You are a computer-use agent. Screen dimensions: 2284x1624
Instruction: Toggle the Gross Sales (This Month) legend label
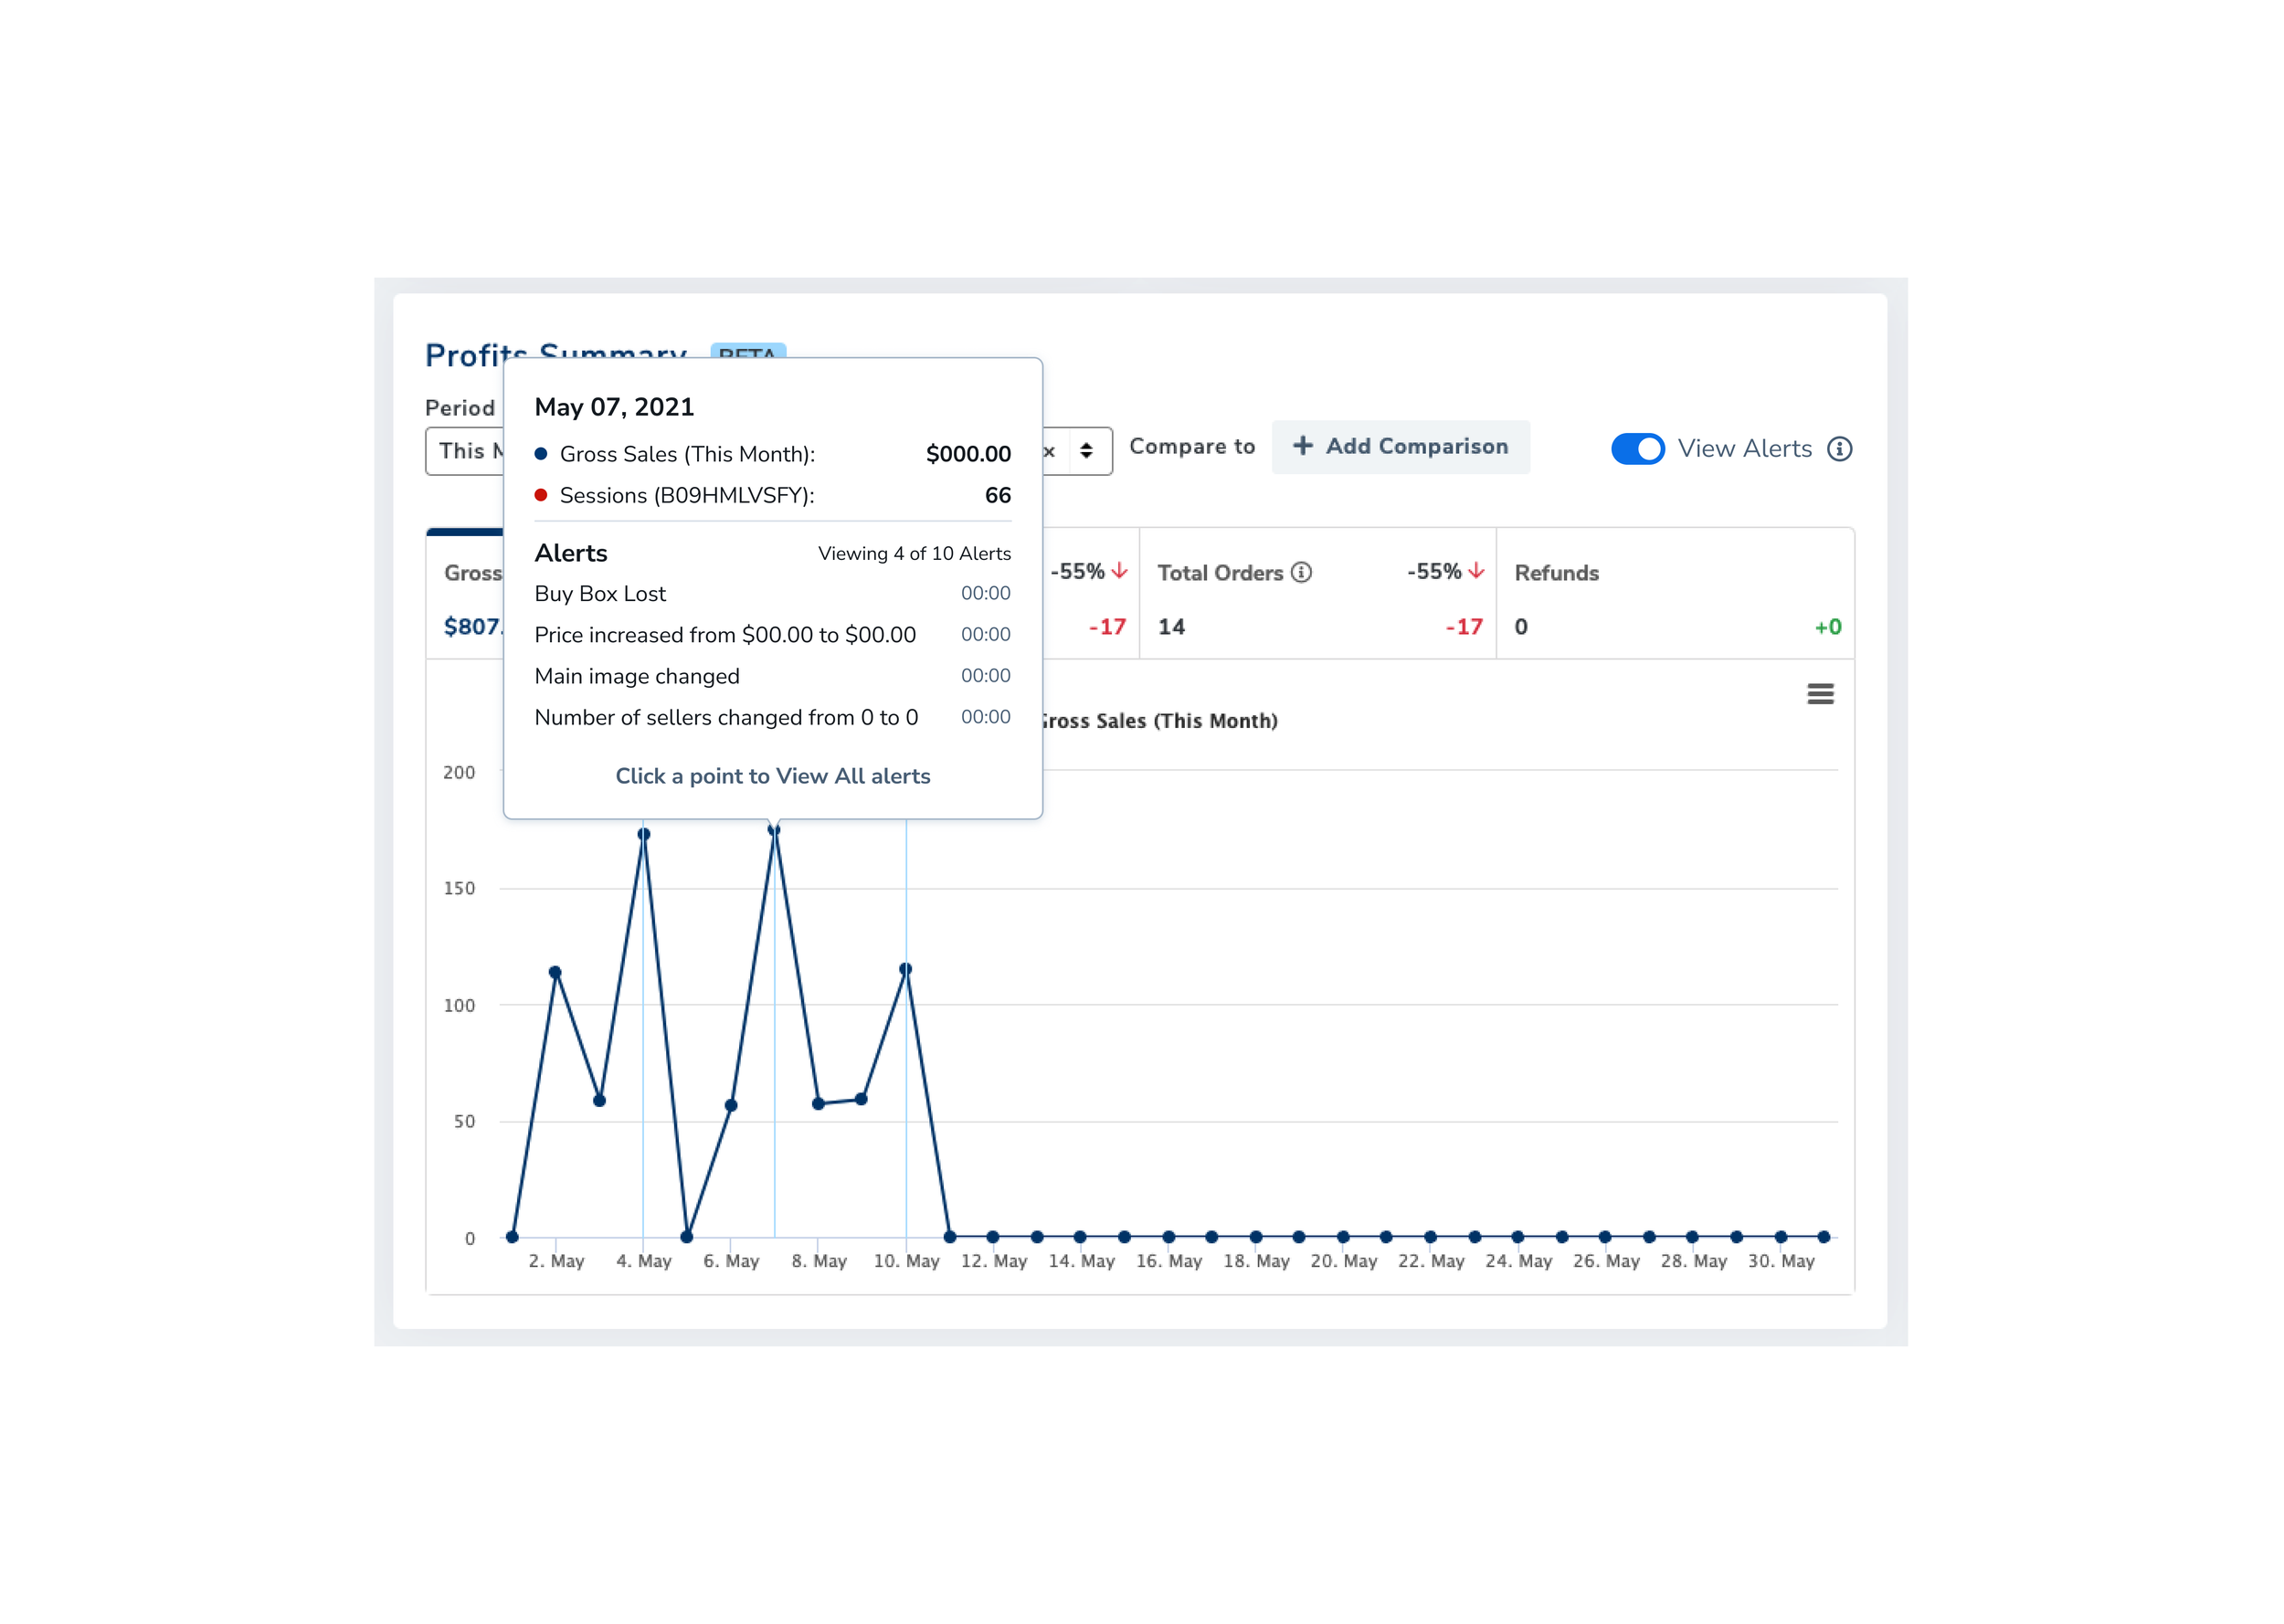[1160, 721]
